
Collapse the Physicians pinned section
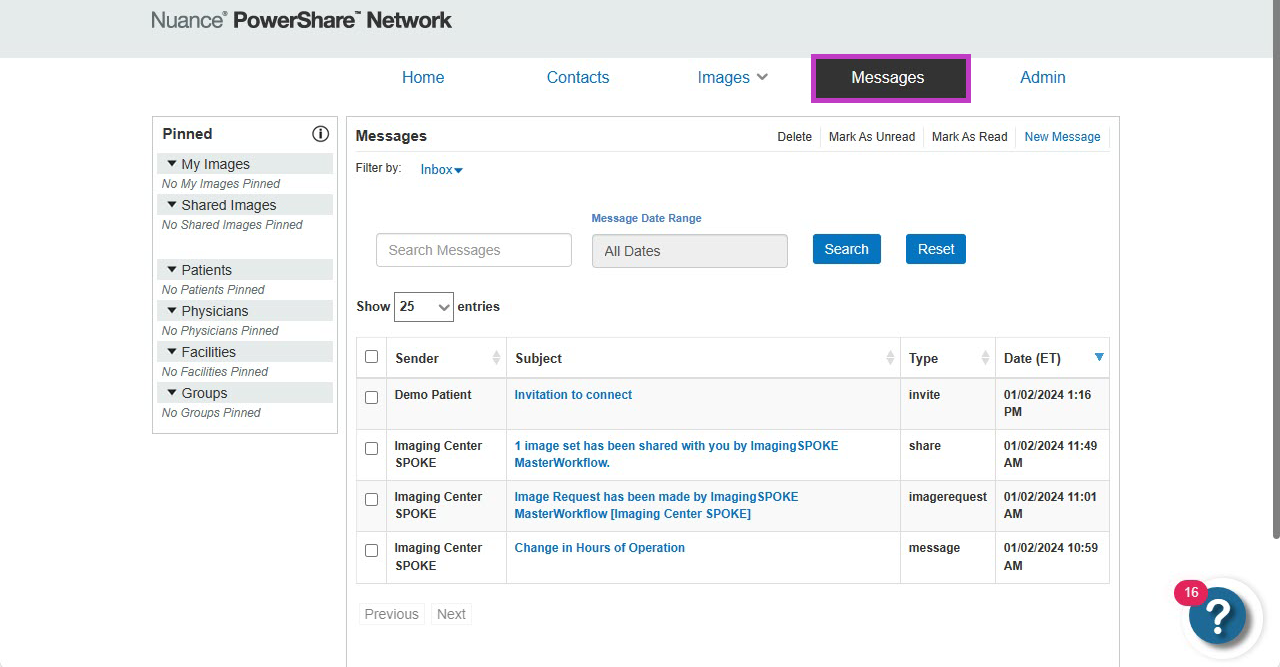(x=245, y=311)
